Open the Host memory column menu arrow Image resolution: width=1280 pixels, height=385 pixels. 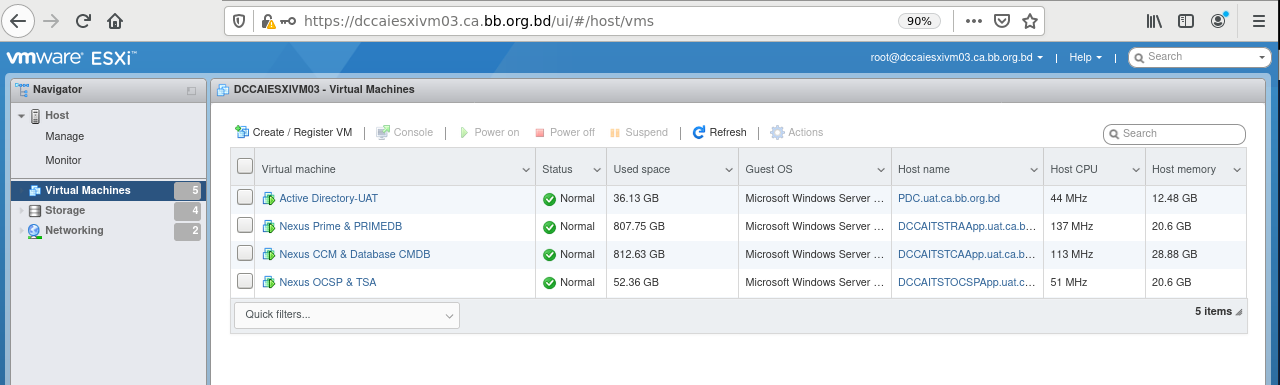tap(1237, 170)
